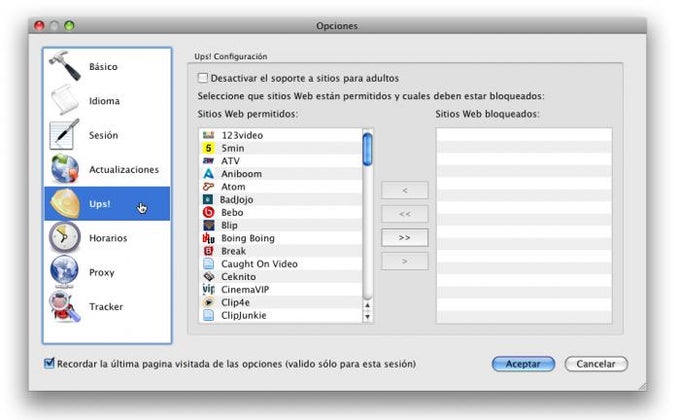Click the 123video site icon
680x420 pixels.
coord(209,135)
